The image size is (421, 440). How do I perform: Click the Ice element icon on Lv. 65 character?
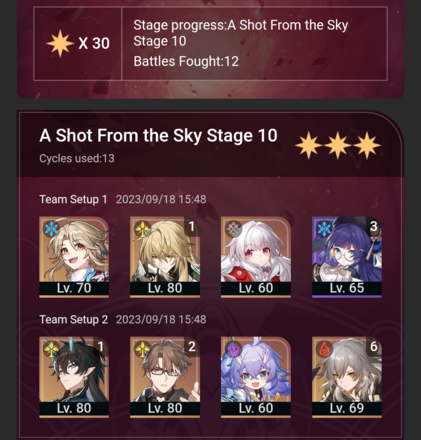click(x=324, y=229)
